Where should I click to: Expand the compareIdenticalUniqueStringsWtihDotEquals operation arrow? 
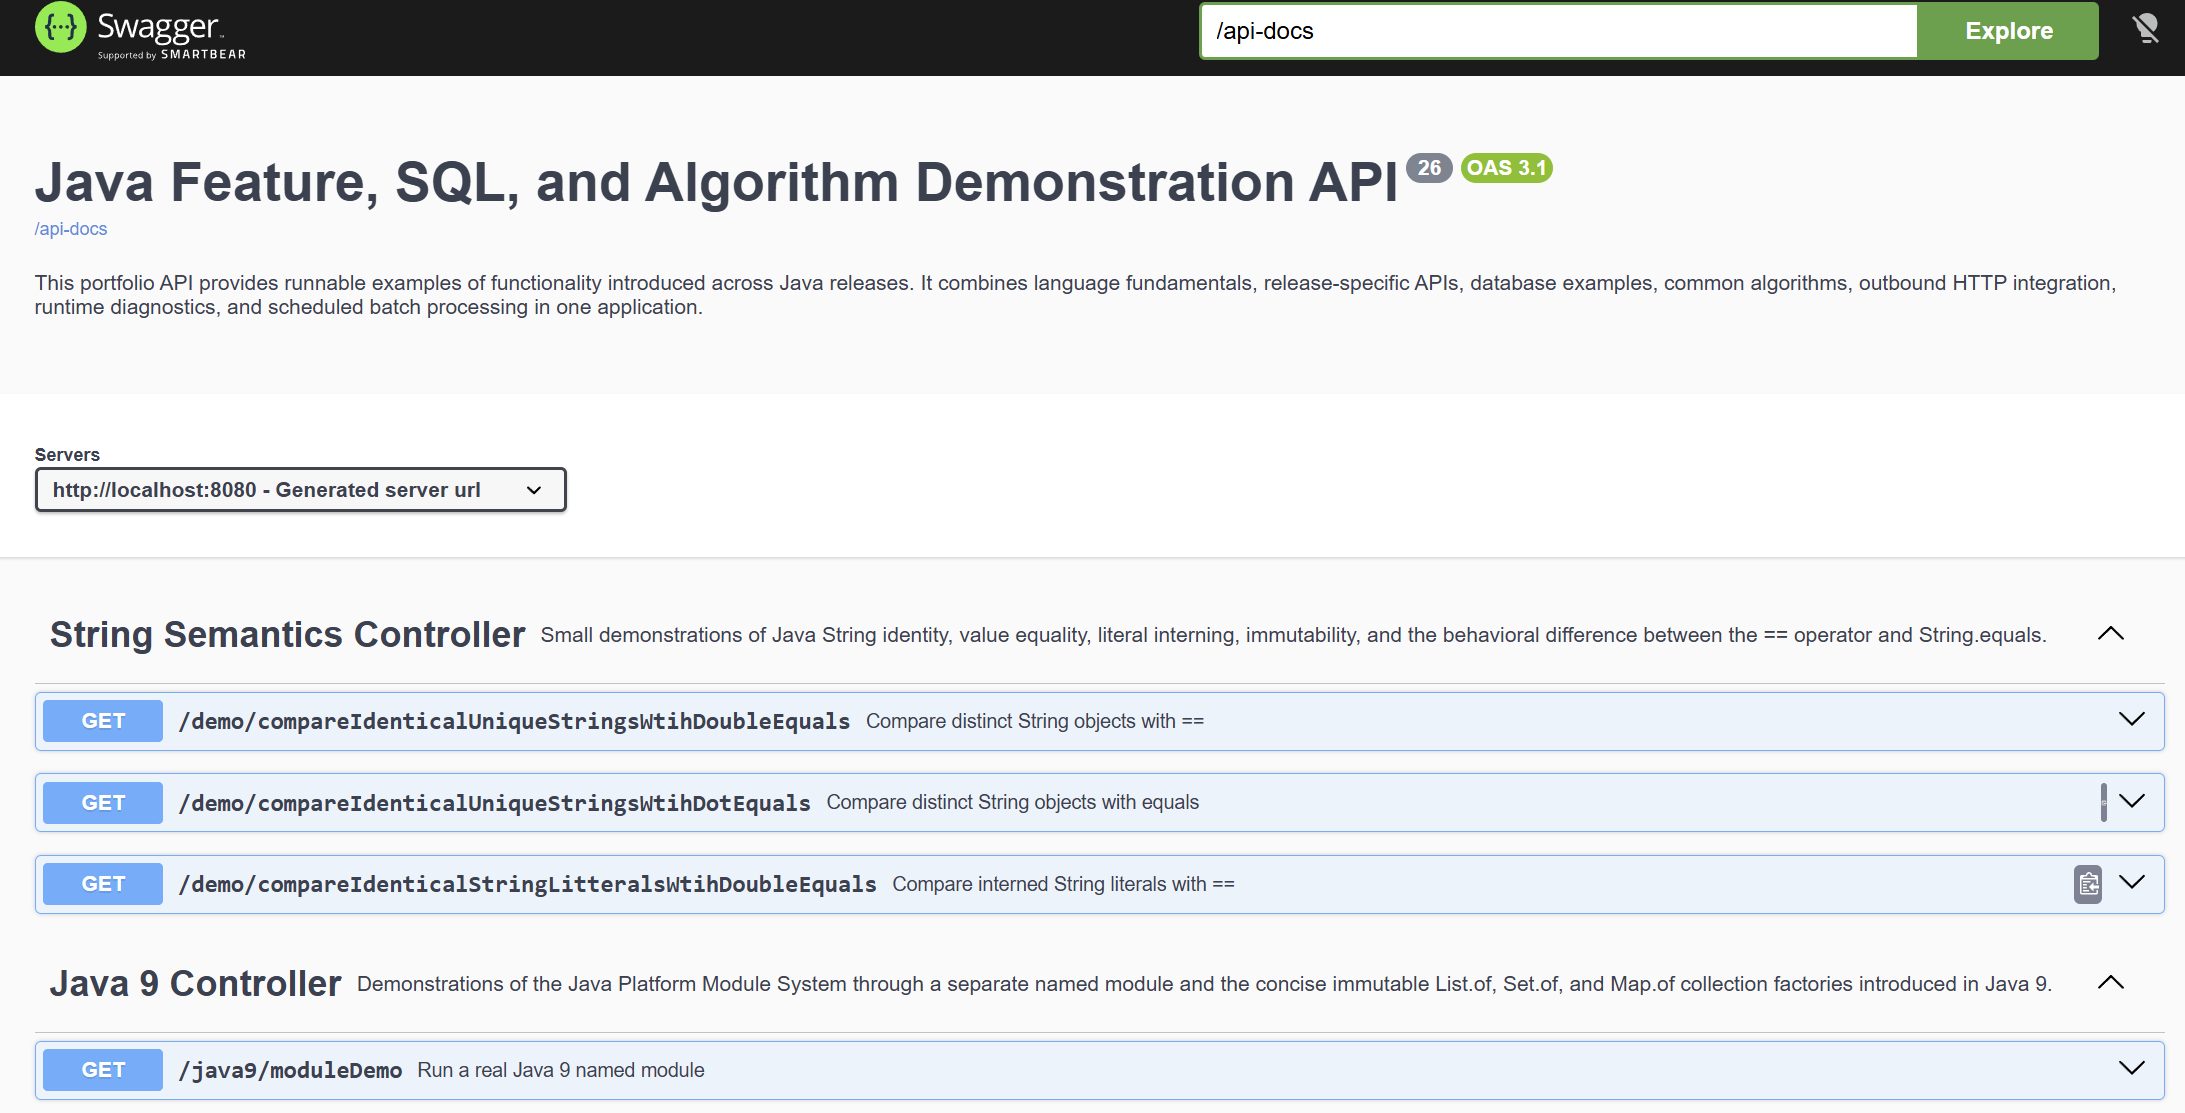point(2132,802)
